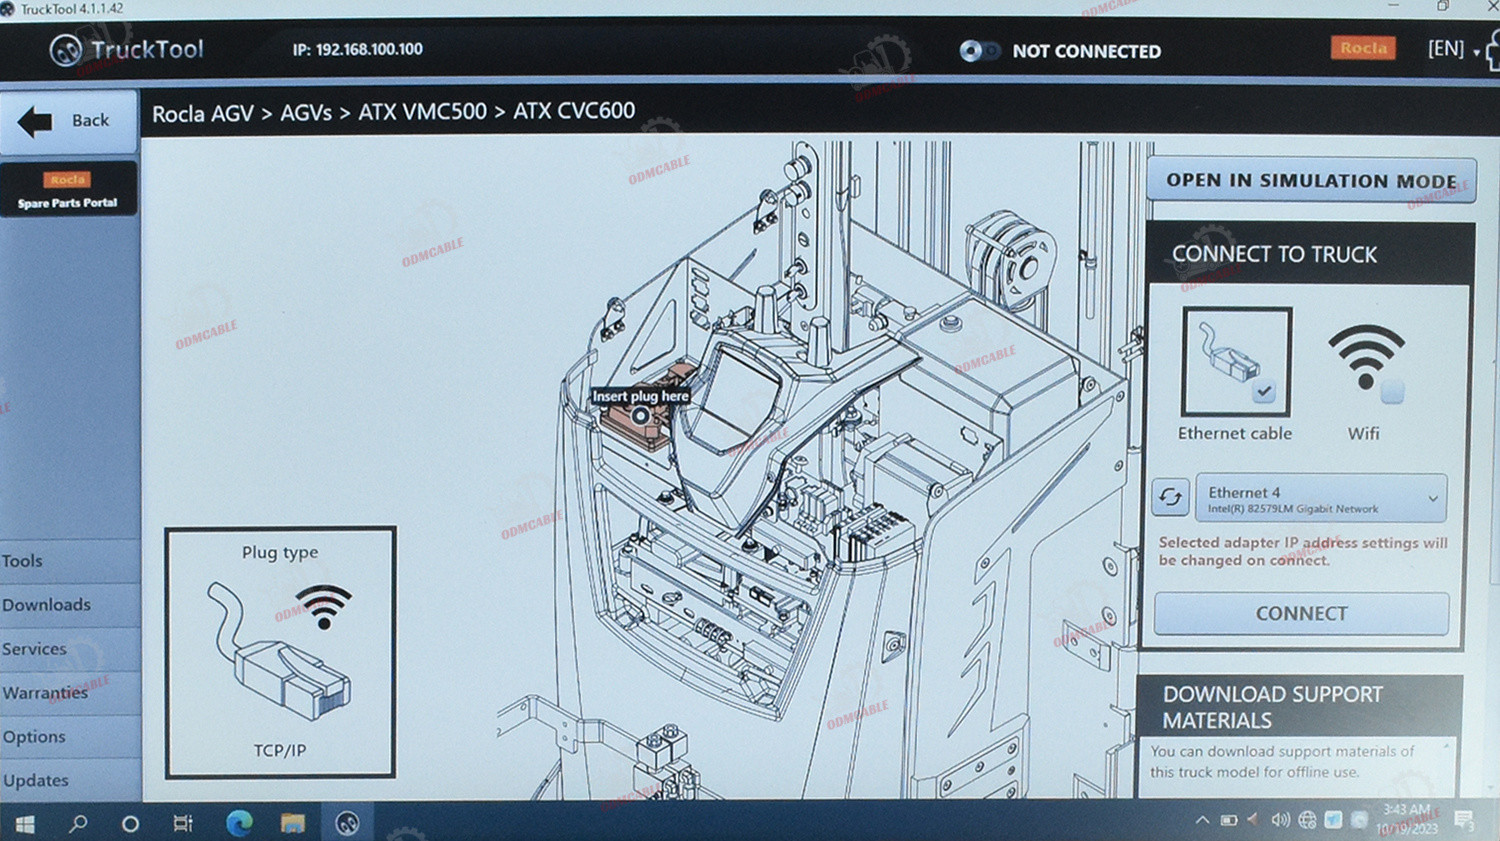Click the TruckTool logo icon
The image size is (1500, 841).
click(x=66, y=50)
